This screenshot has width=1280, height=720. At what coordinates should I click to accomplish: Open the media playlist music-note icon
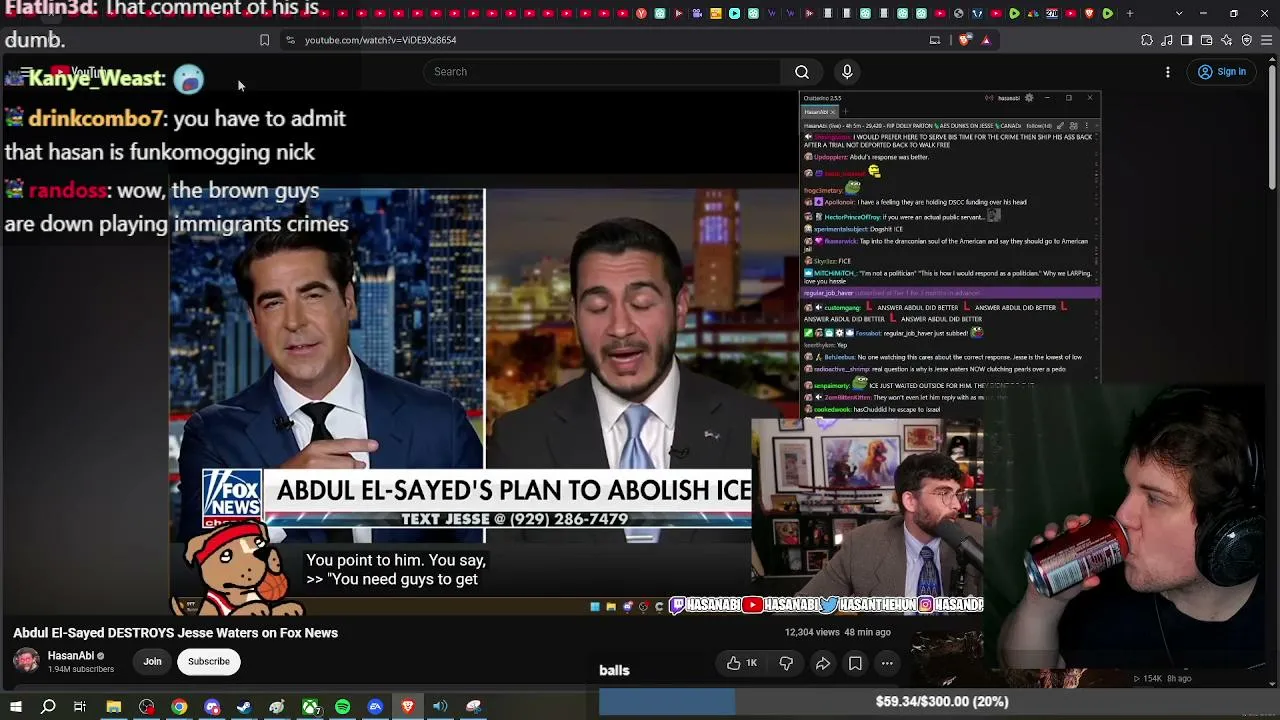click(1167, 40)
